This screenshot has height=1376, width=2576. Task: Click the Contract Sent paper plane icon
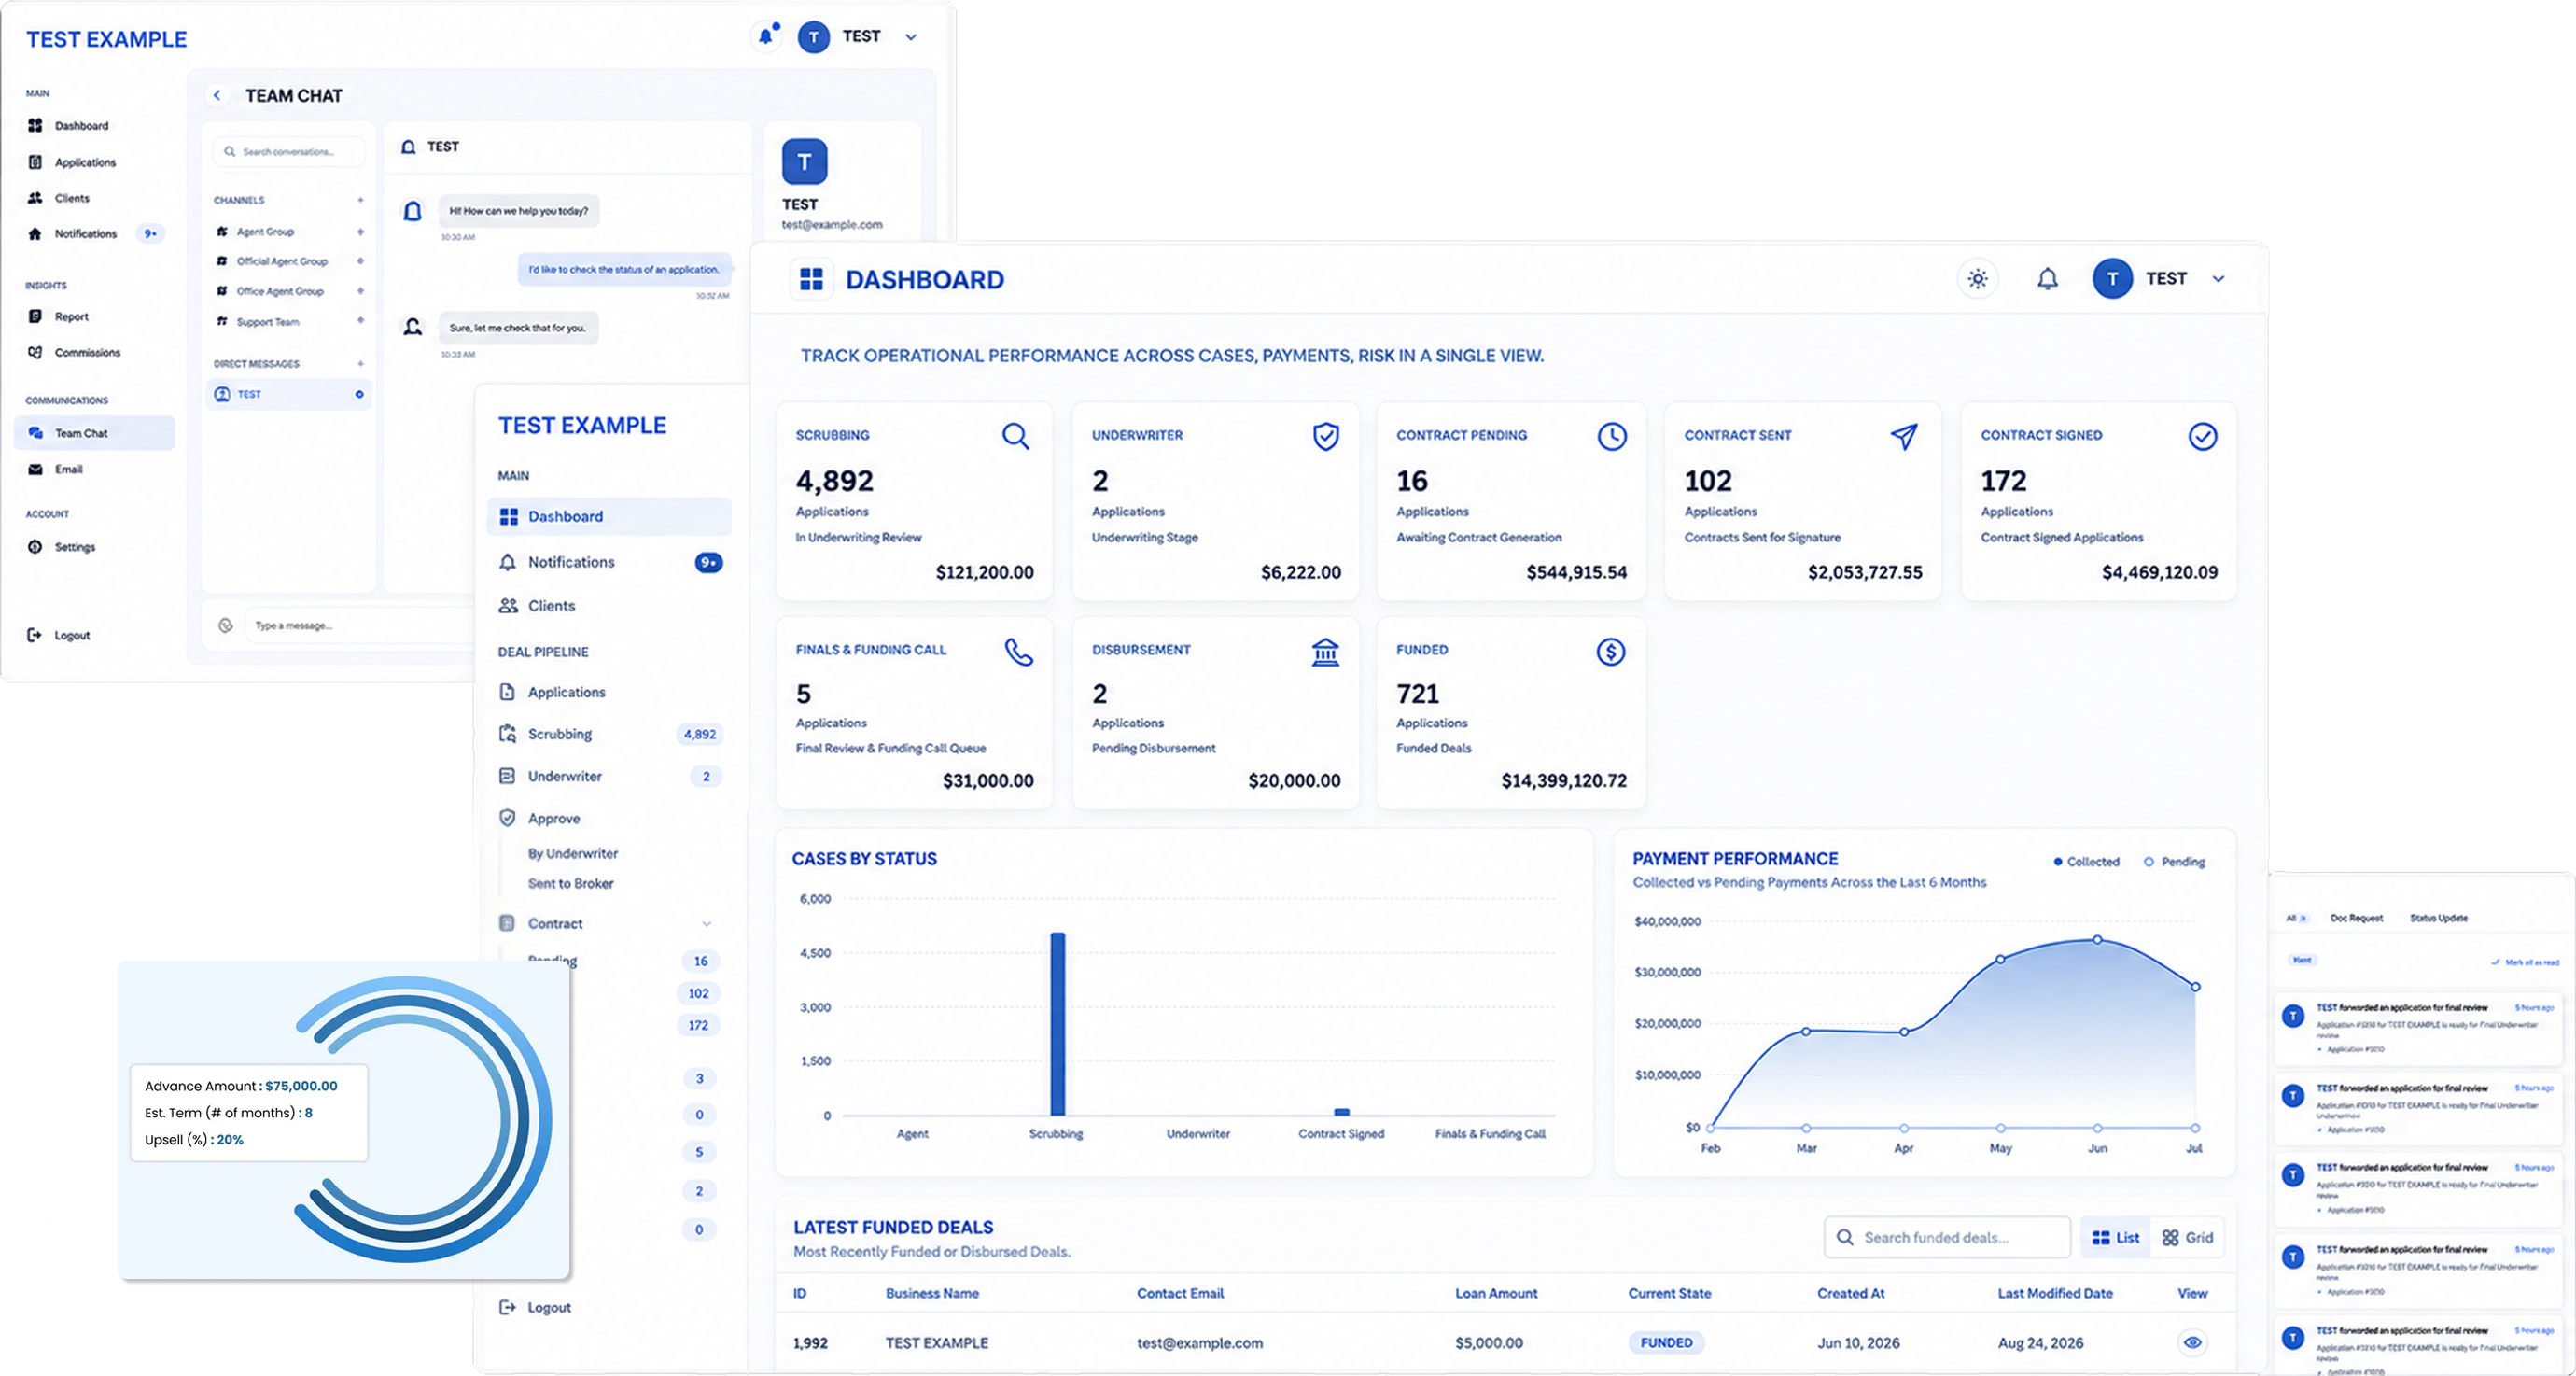pos(1904,436)
